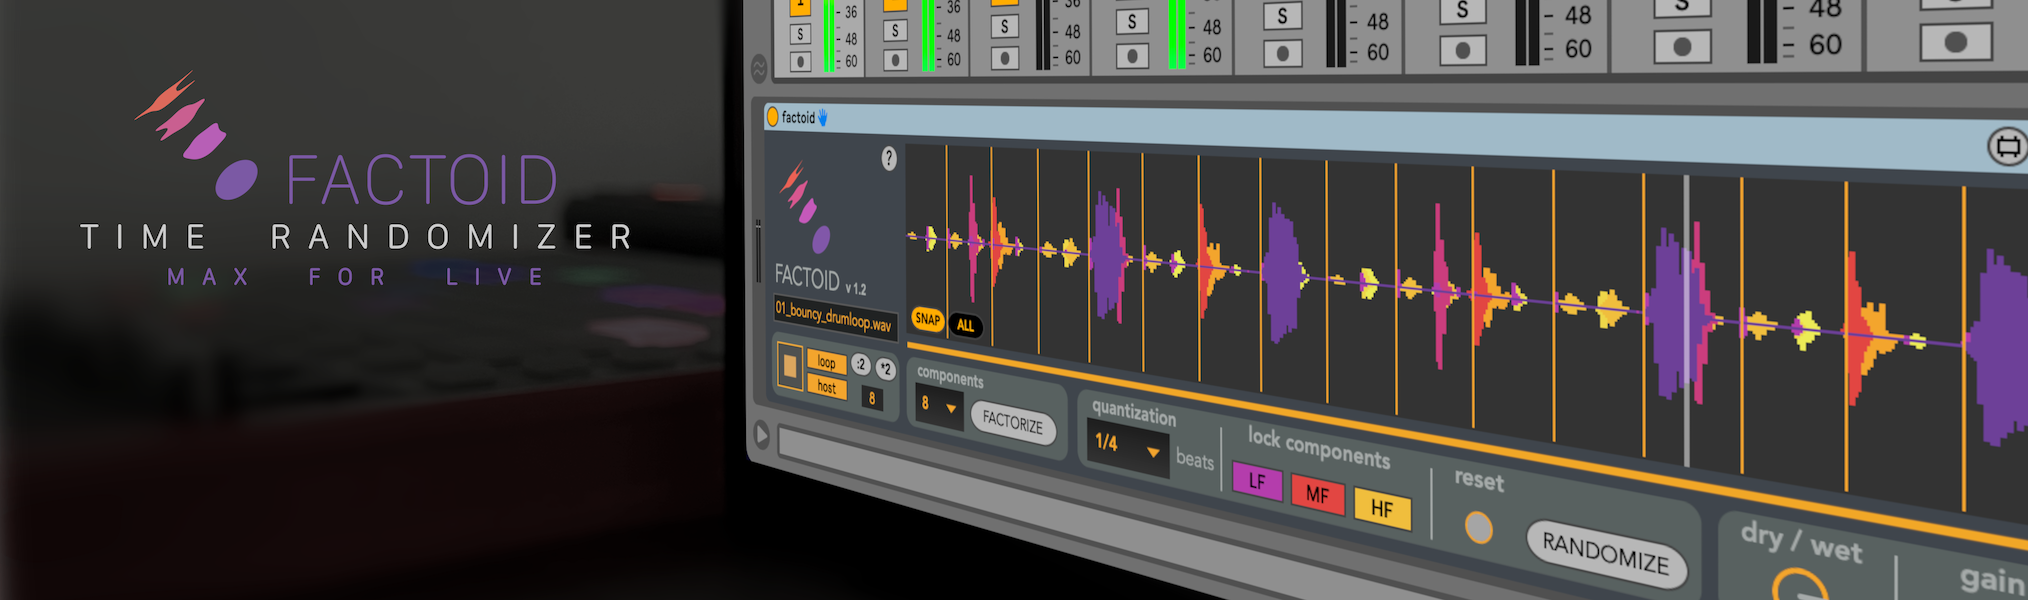The height and width of the screenshot is (600, 2028).
Task: Toggle the host sync button
Action: (826, 387)
